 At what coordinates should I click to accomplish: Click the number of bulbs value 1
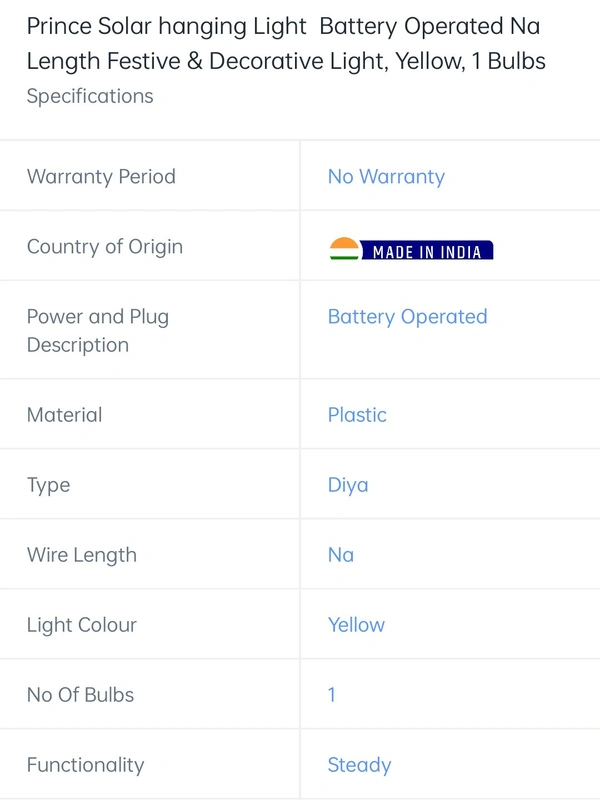pyautogui.click(x=332, y=695)
